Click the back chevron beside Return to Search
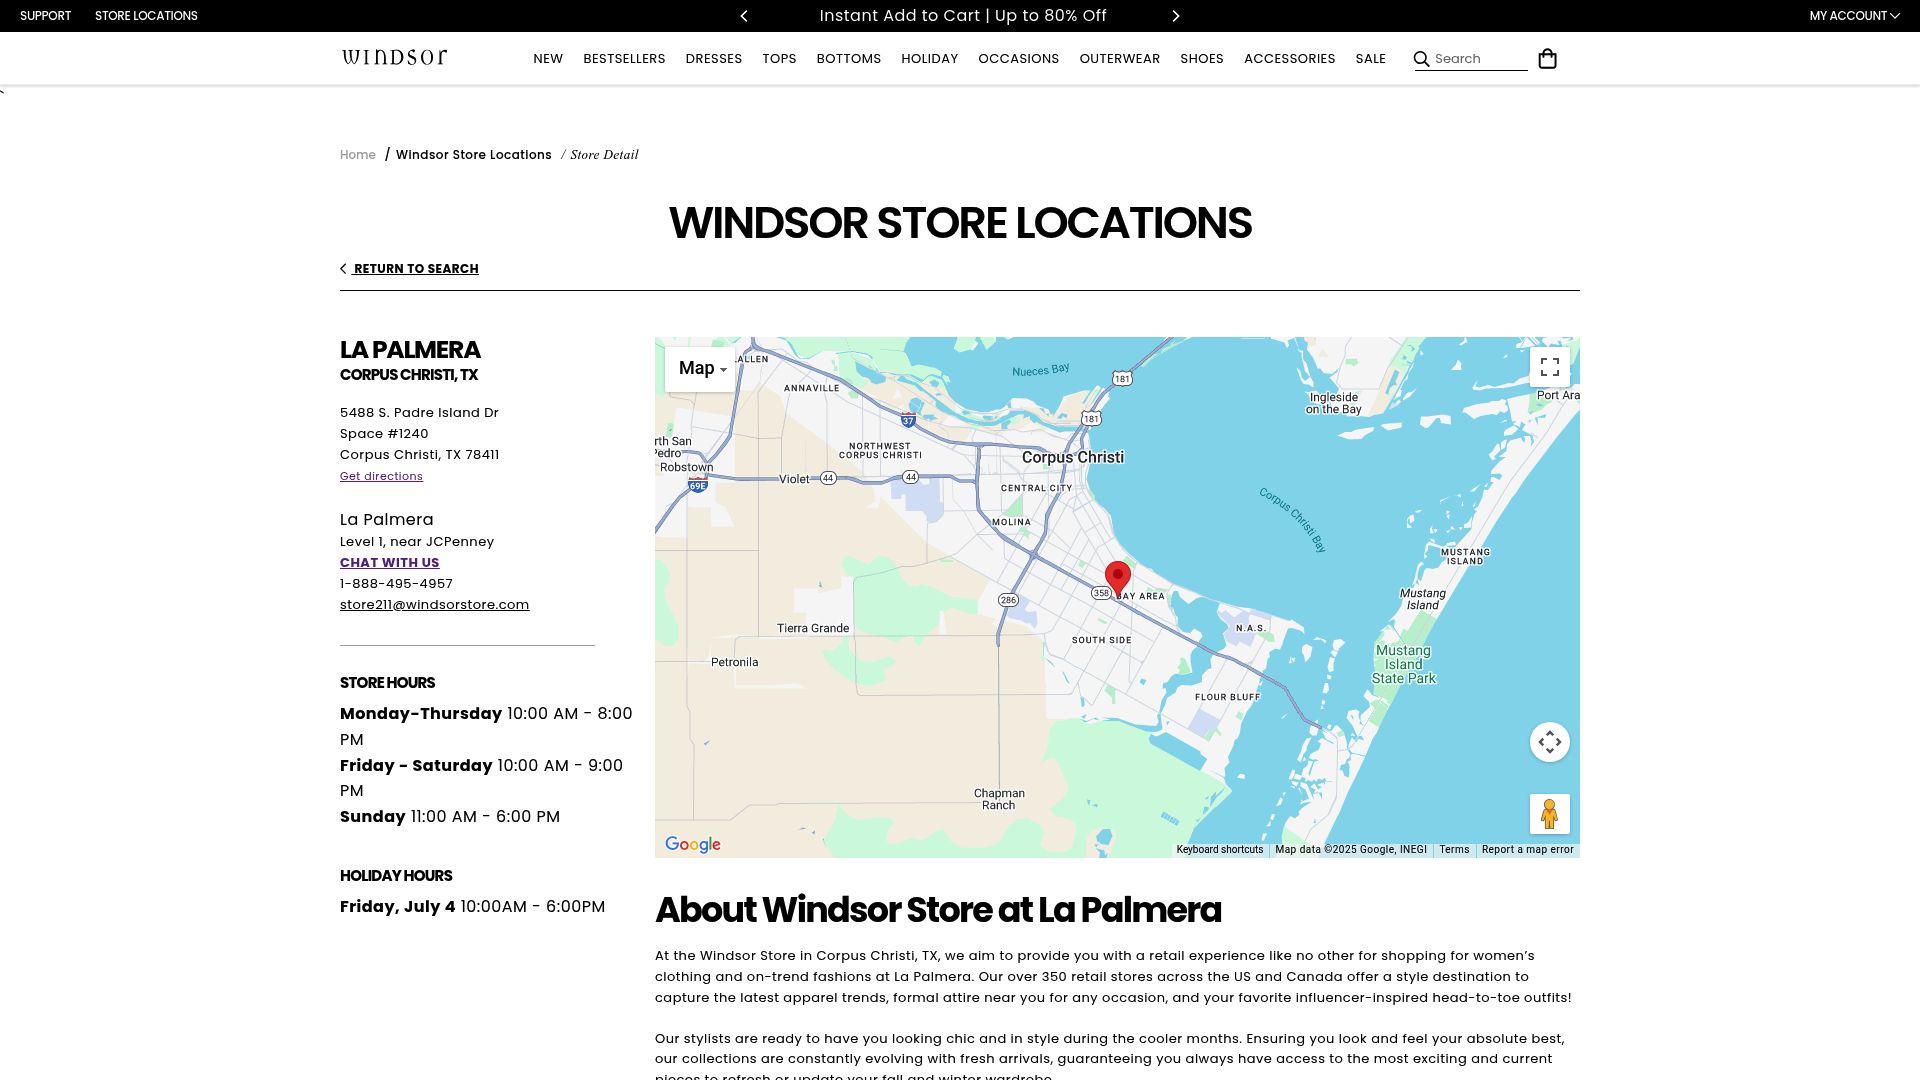Image resolution: width=1920 pixels, height=1080 pixels. tap(345, 268)
